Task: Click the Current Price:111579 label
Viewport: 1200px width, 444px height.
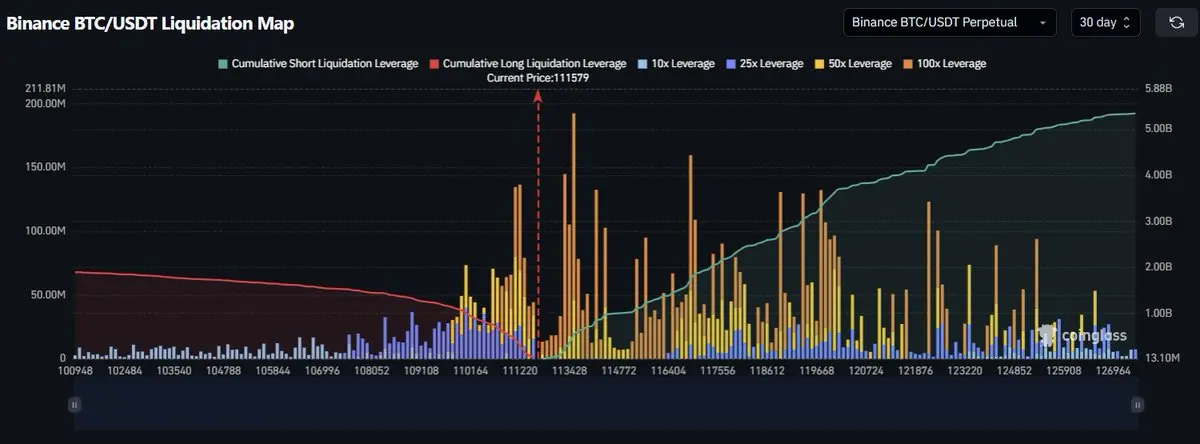Action: (537, 78)
